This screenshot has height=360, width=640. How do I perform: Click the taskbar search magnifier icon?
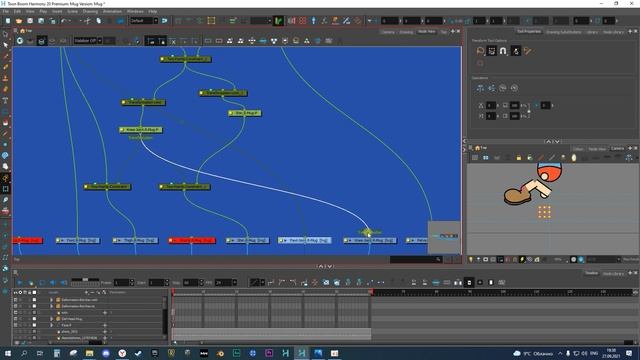pyautogui.click(x=24, y=353)
